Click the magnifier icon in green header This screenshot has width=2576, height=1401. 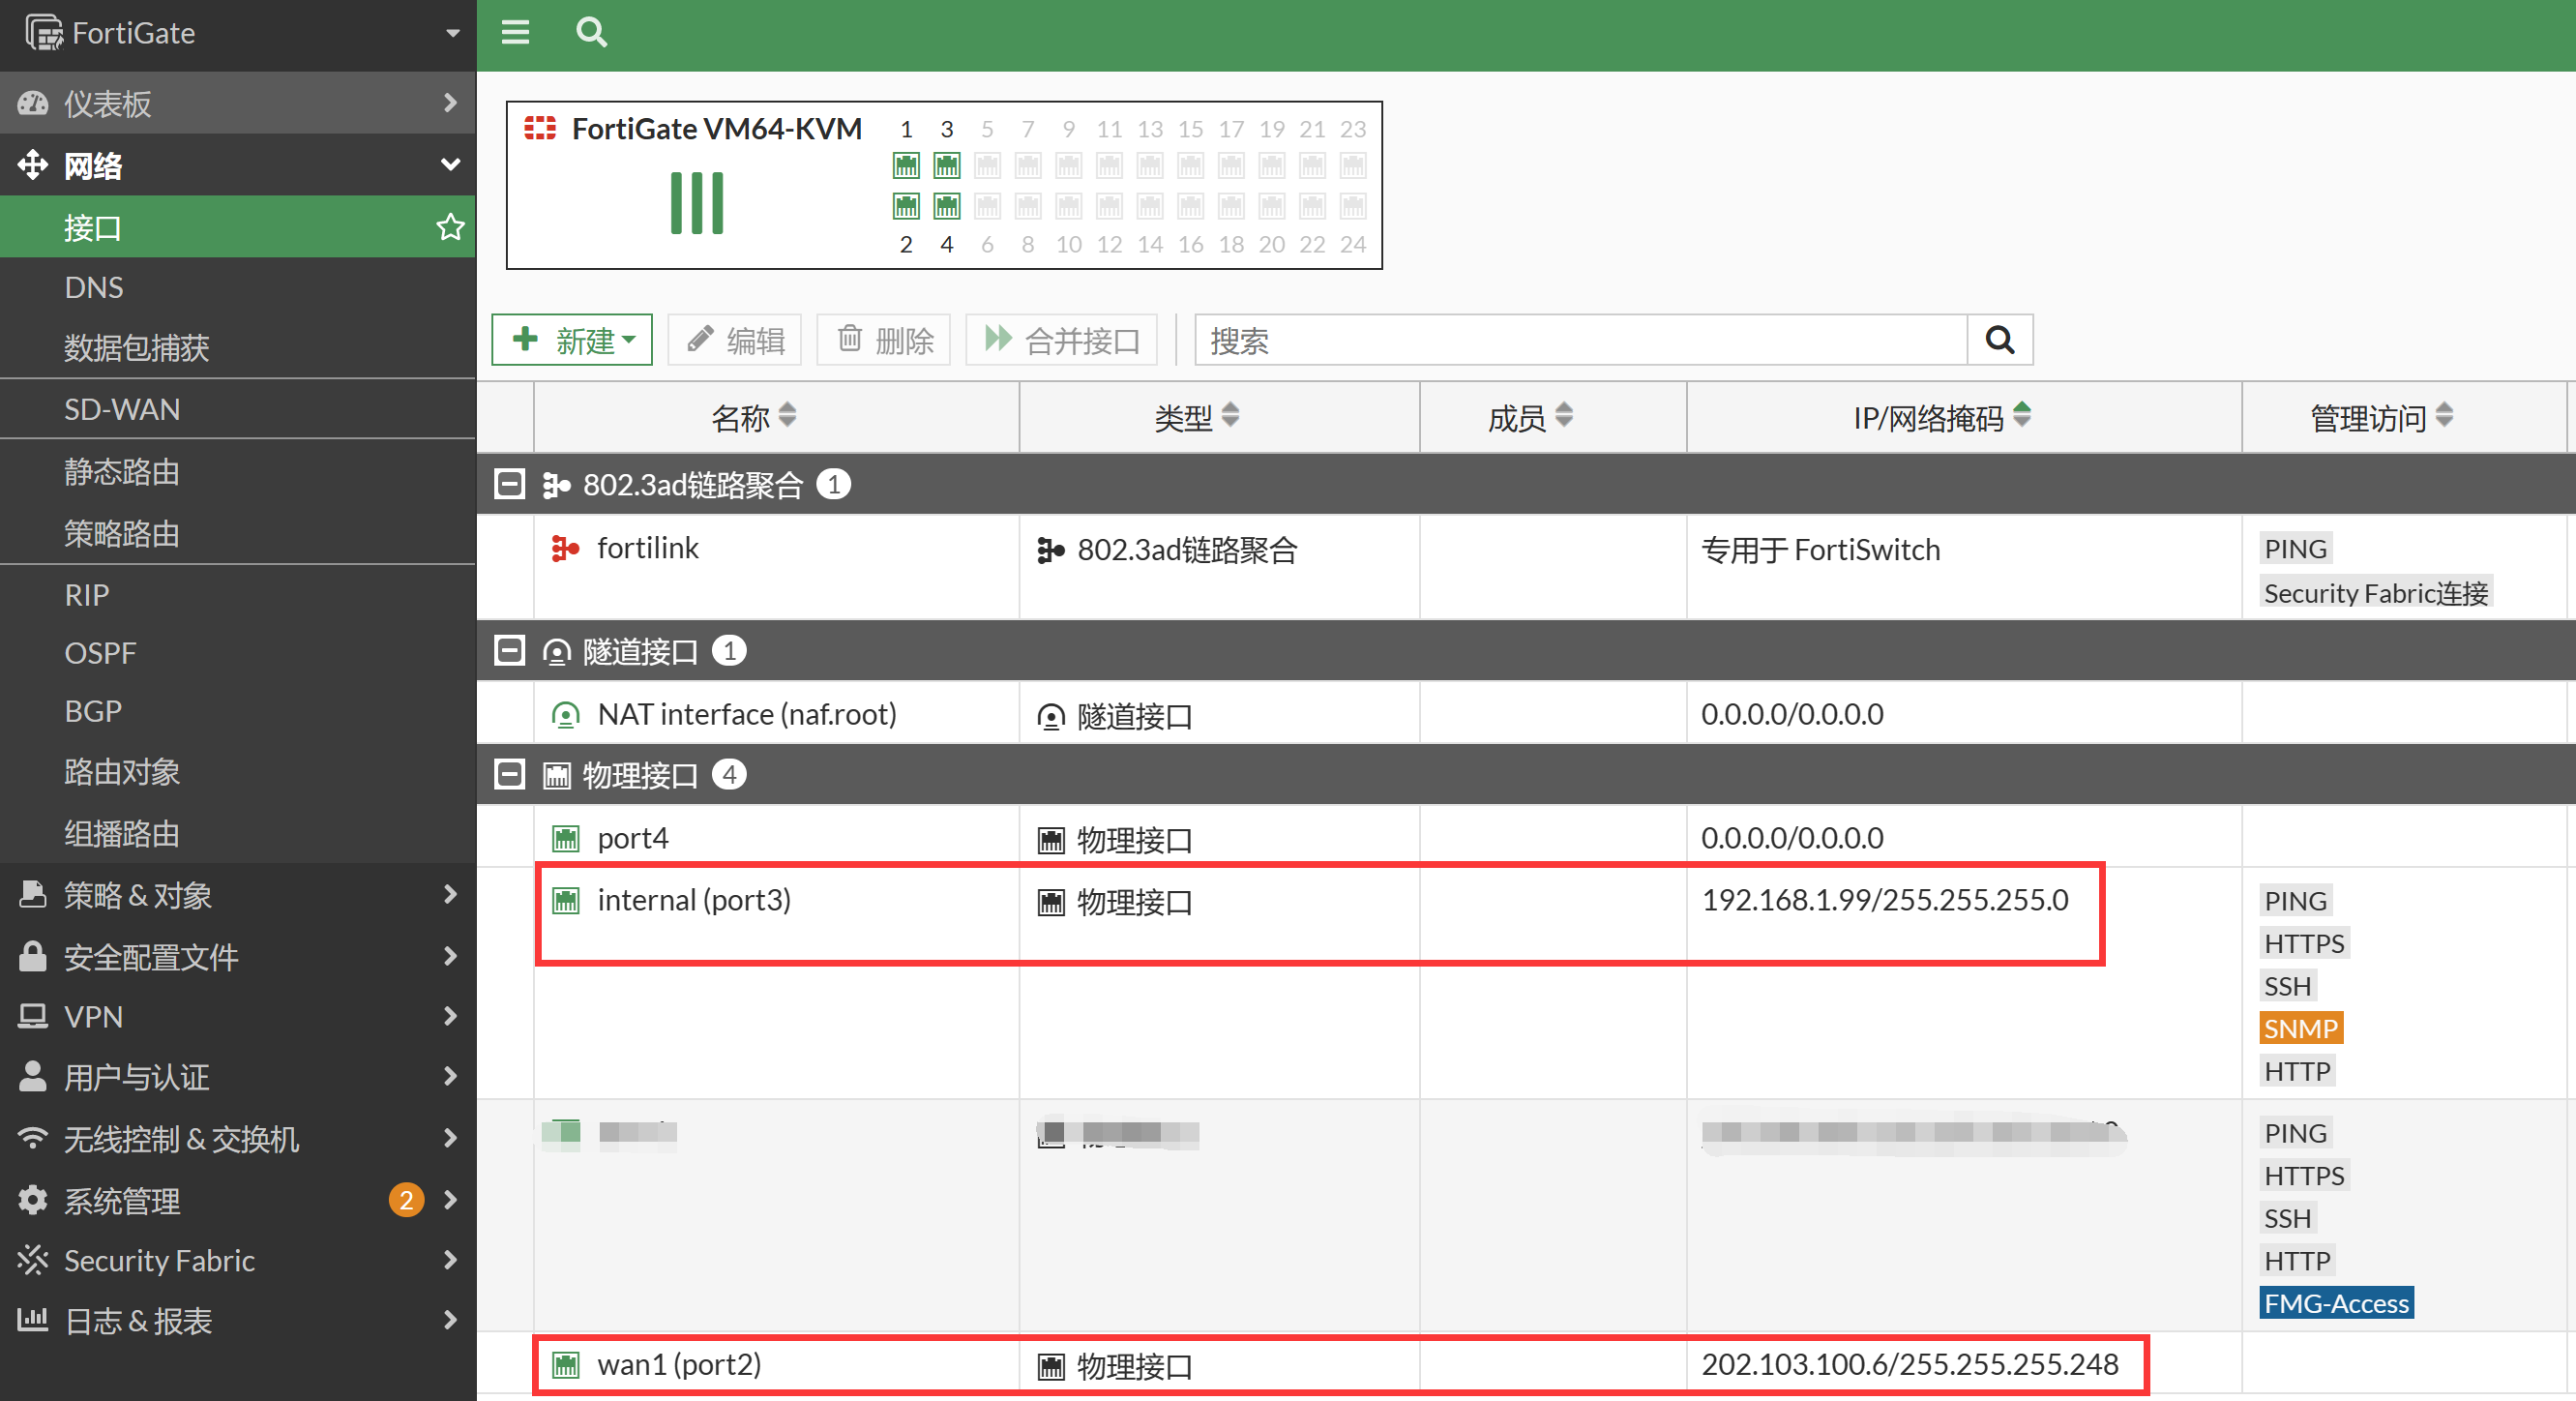[591, 33]
